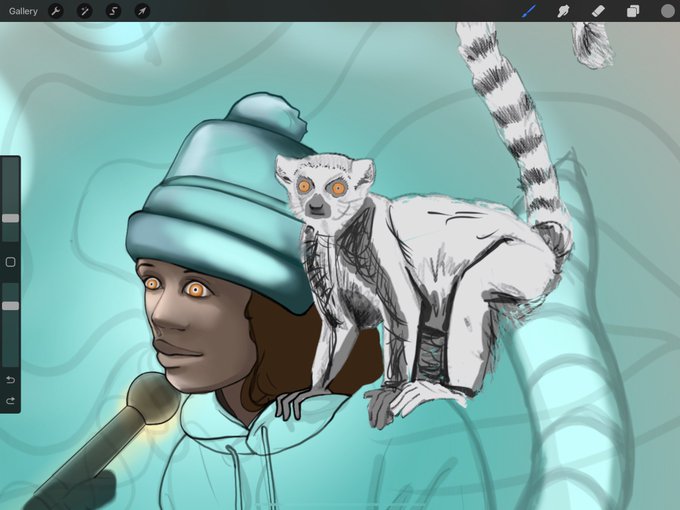This screenshot has height=510, width=680.
Task: Tap the square Modify button in sidebar
Action: [x=10, y=262]
